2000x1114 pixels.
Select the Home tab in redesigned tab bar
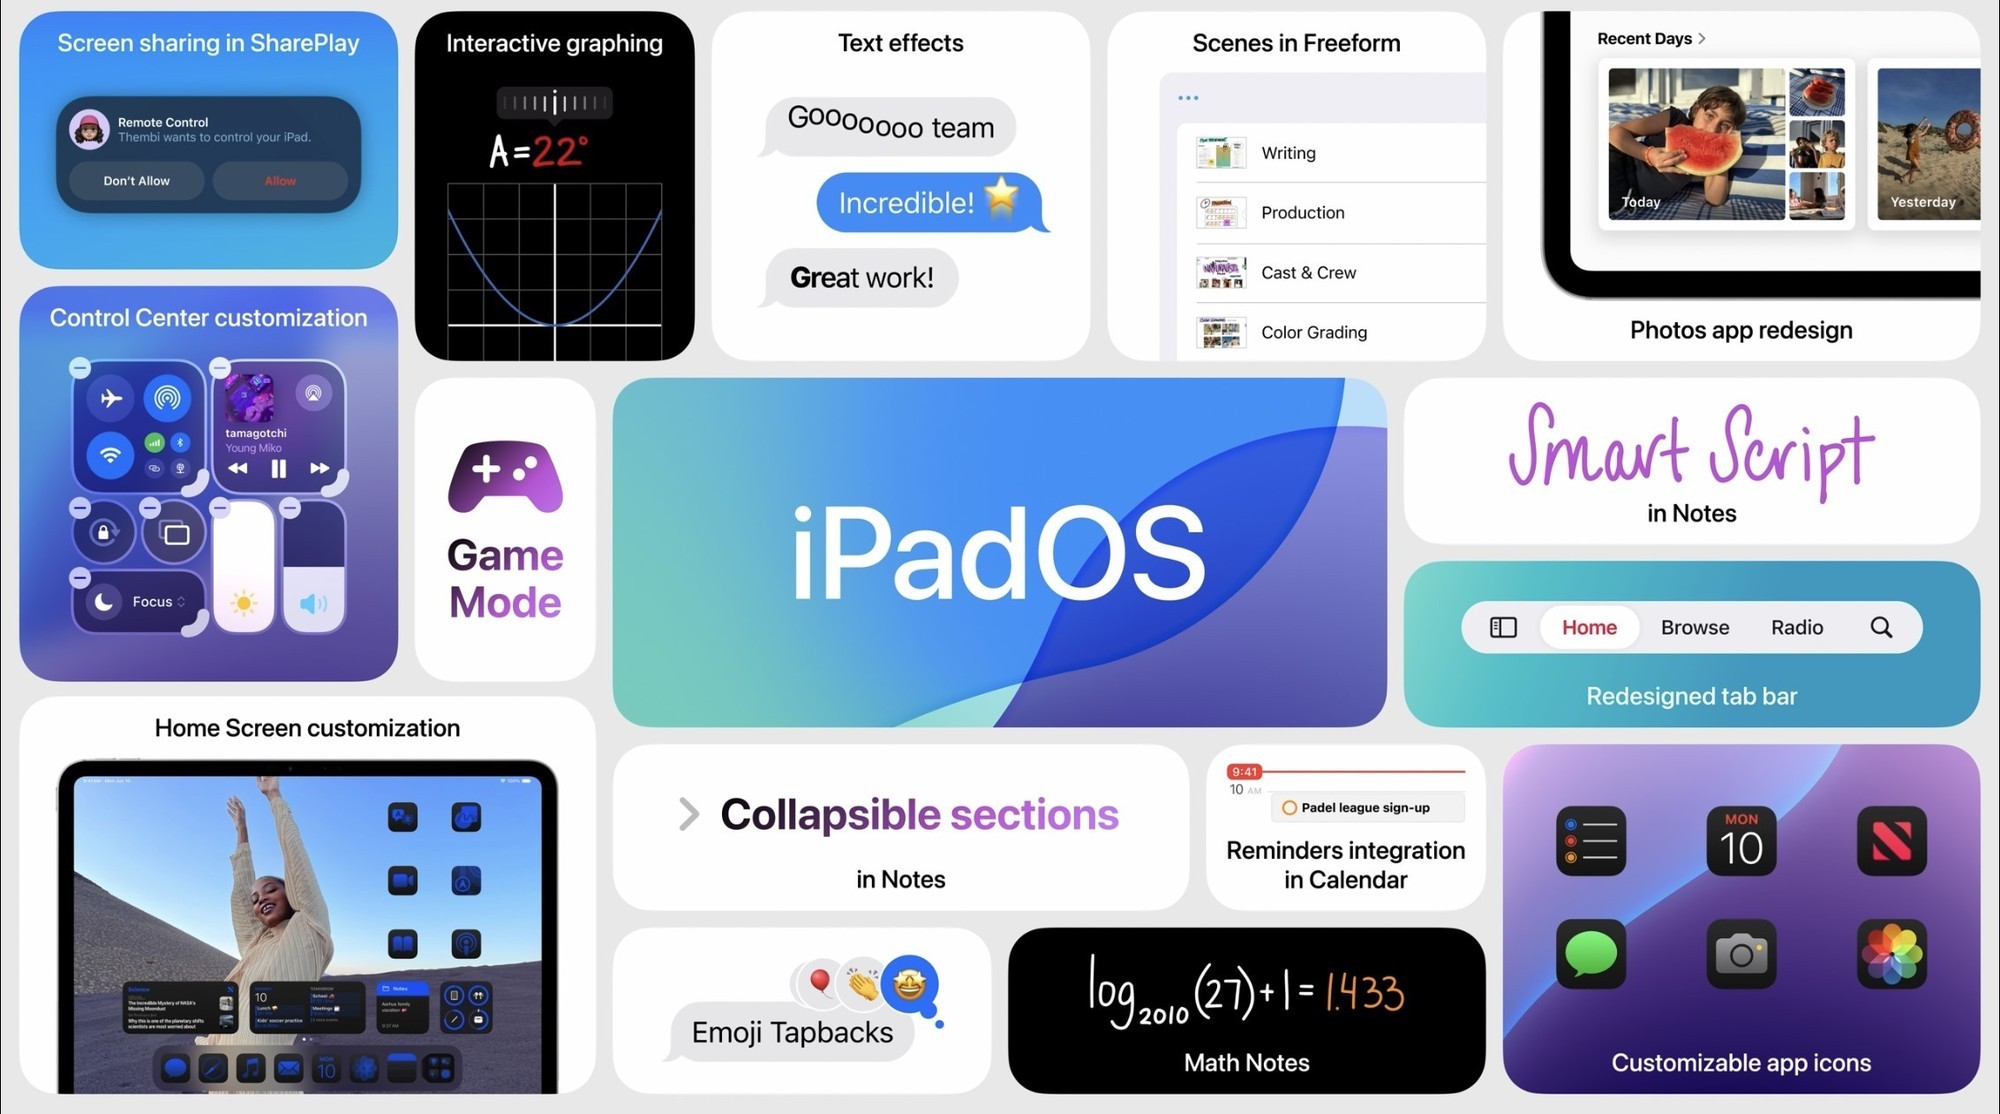click(1588, 627)
